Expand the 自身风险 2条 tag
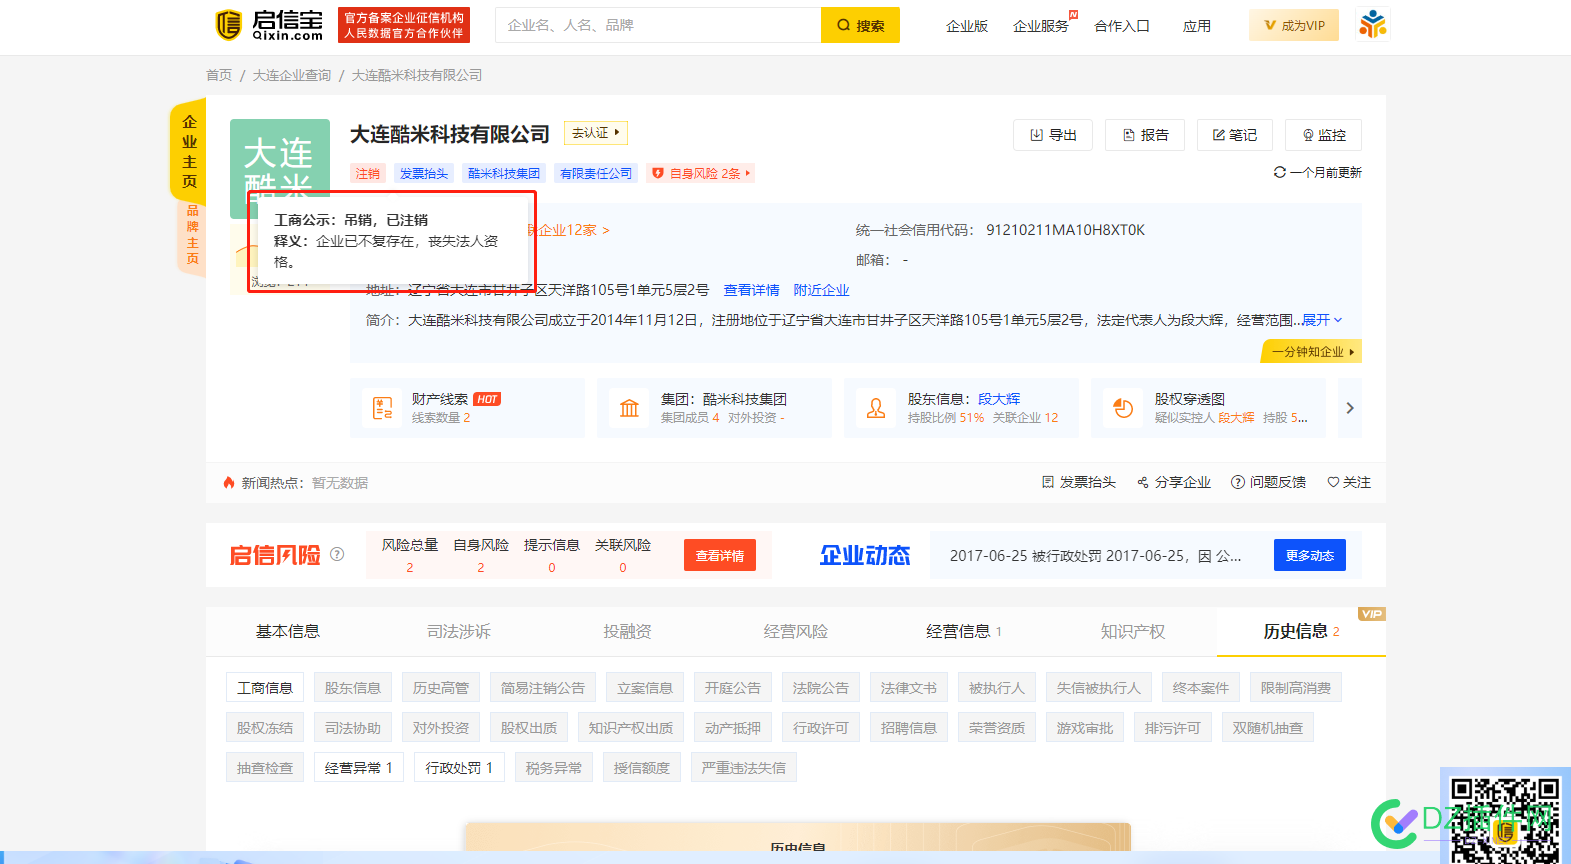Screen dimensions: 1571x864 coord(700,173)
